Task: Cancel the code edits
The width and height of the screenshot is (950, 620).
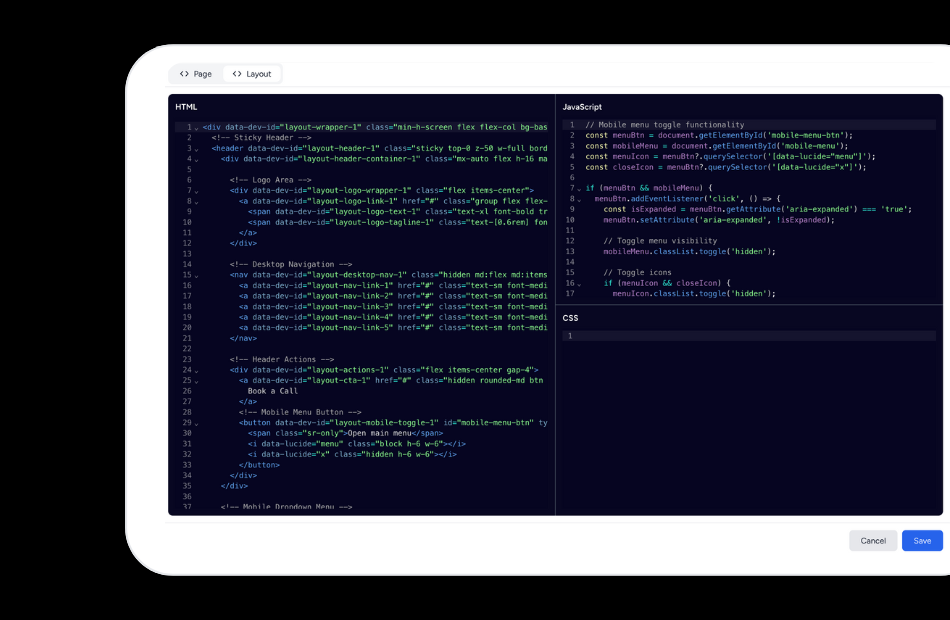Action: 873,540
